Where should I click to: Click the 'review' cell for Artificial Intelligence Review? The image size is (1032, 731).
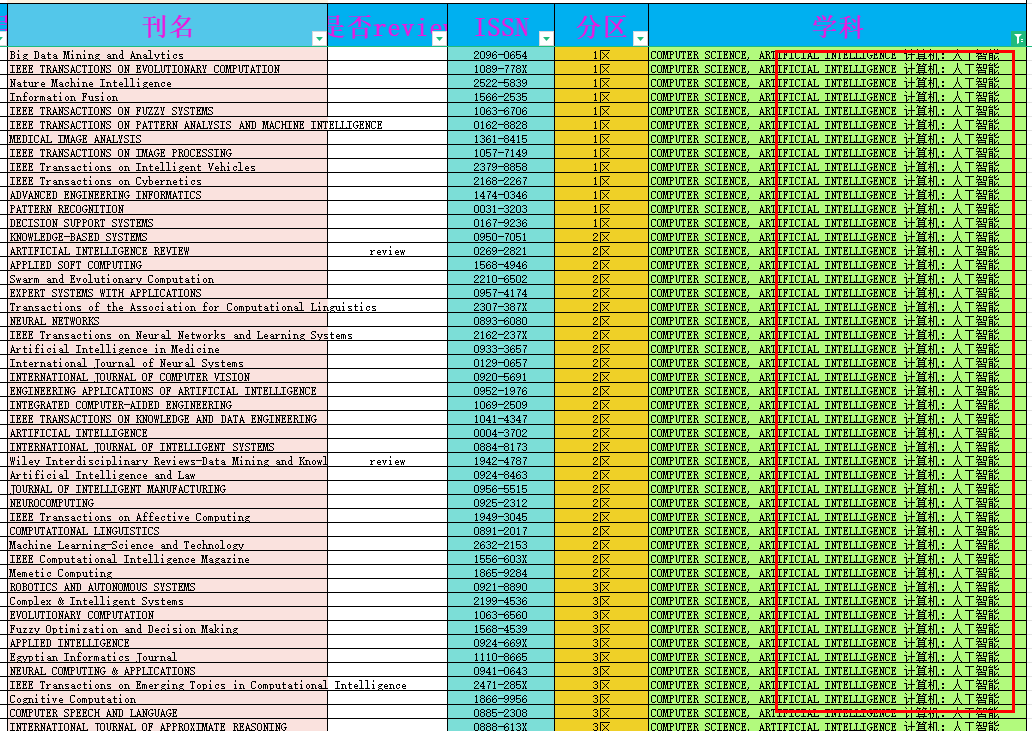[x=388, y=251]
